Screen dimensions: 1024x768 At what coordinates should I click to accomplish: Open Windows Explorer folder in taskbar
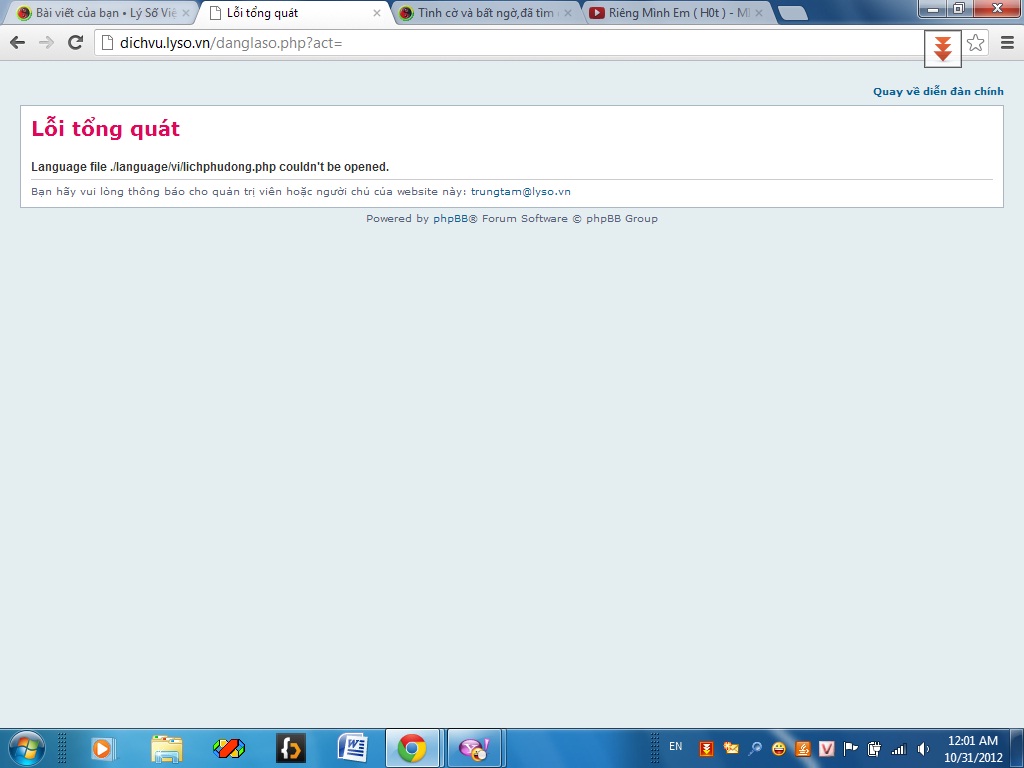tap(167, 748)
